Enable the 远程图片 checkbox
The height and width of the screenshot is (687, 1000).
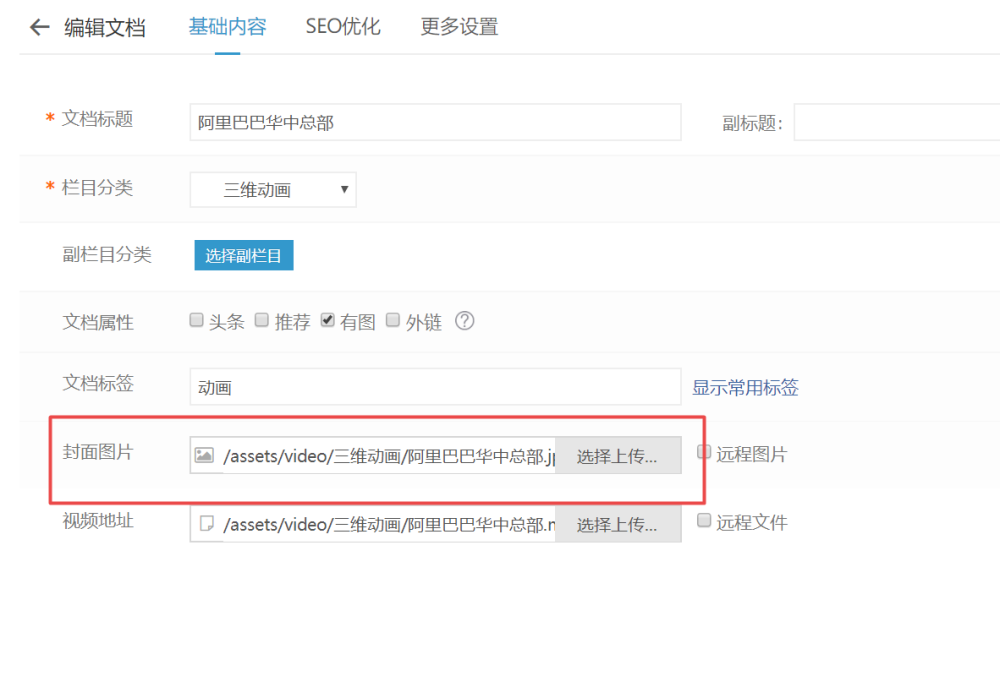pos(704,452)
